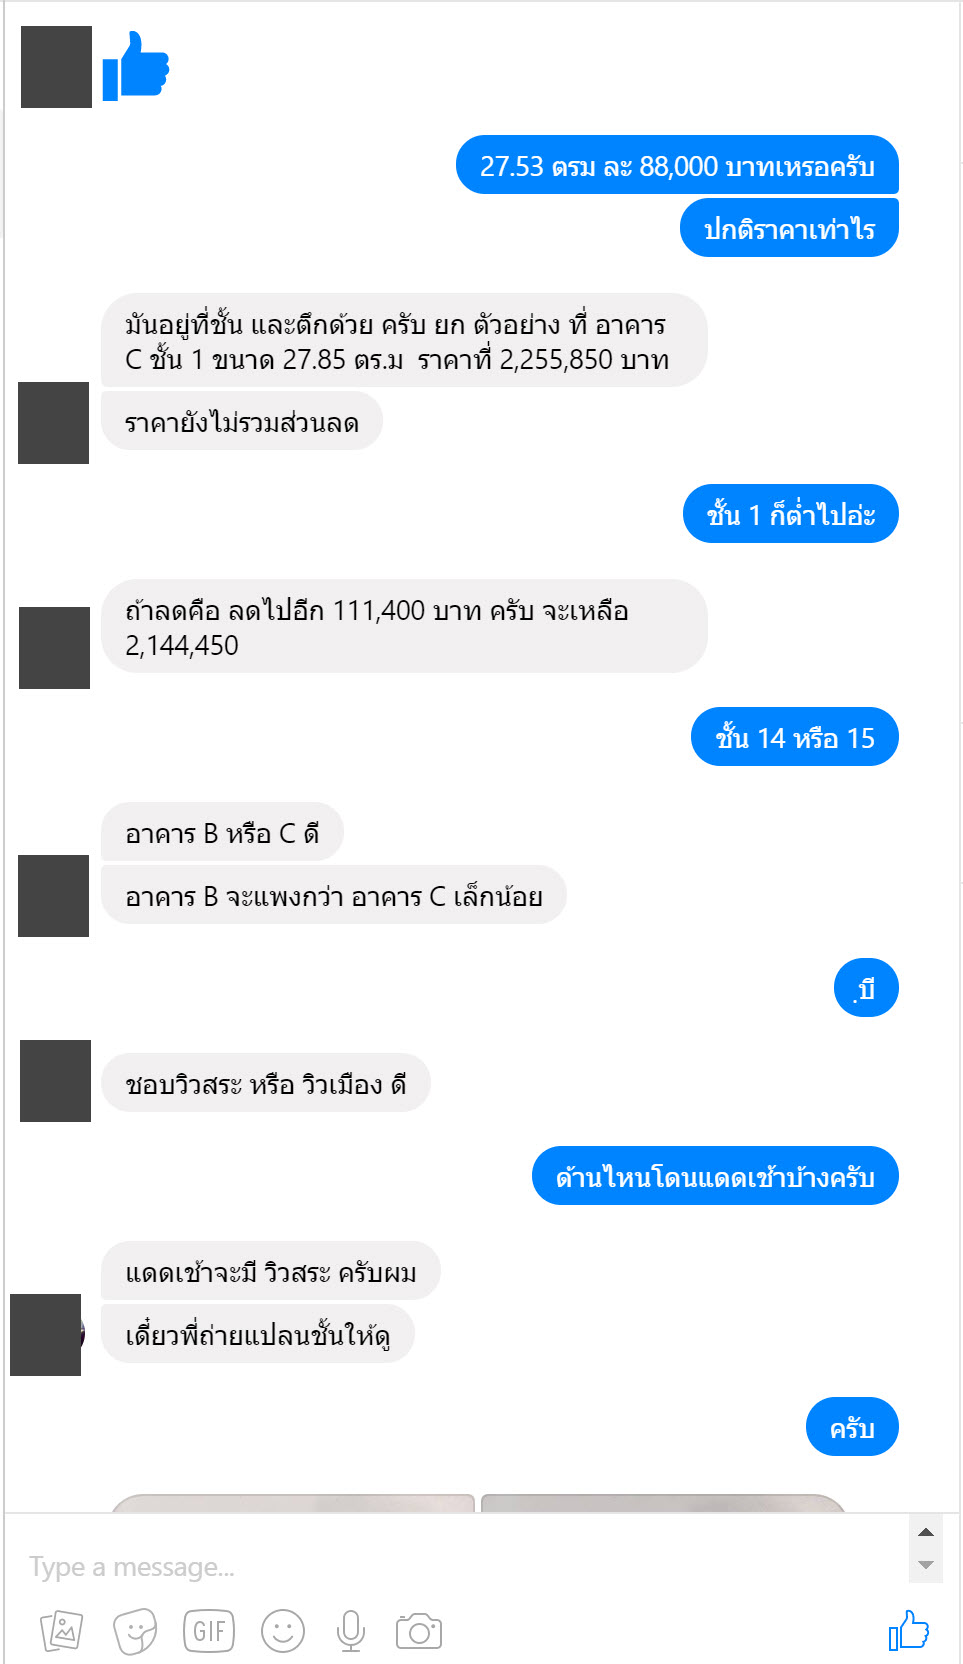Open the photo attachment icon
The height and width of the screenshot is (1664, 963).
(x=61, y=1631)
